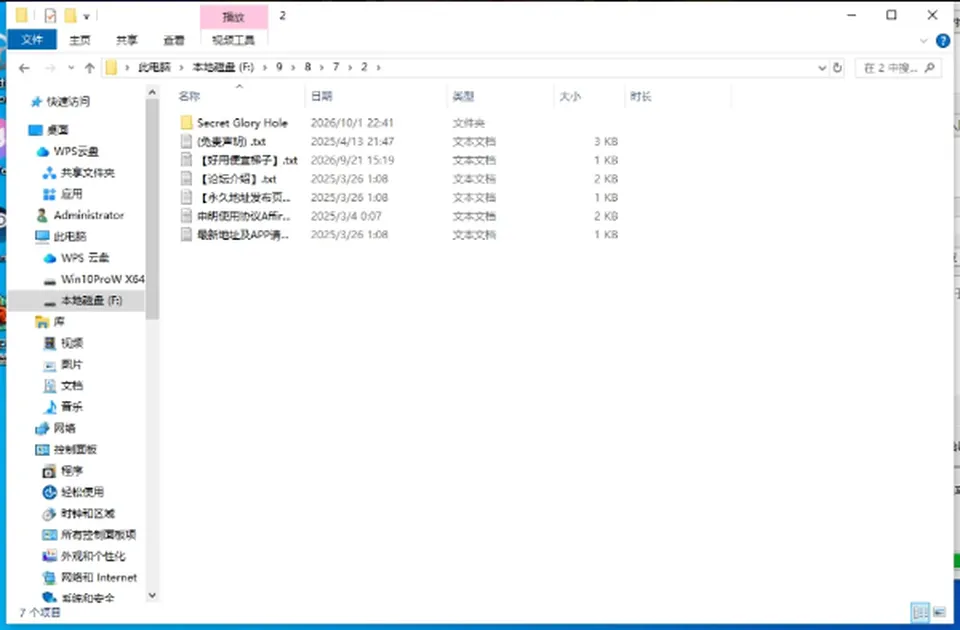This screenshot has width=960, height=630.
Task: Open the 视频 library in the sidebar
Action: click(x=64, y=343)
